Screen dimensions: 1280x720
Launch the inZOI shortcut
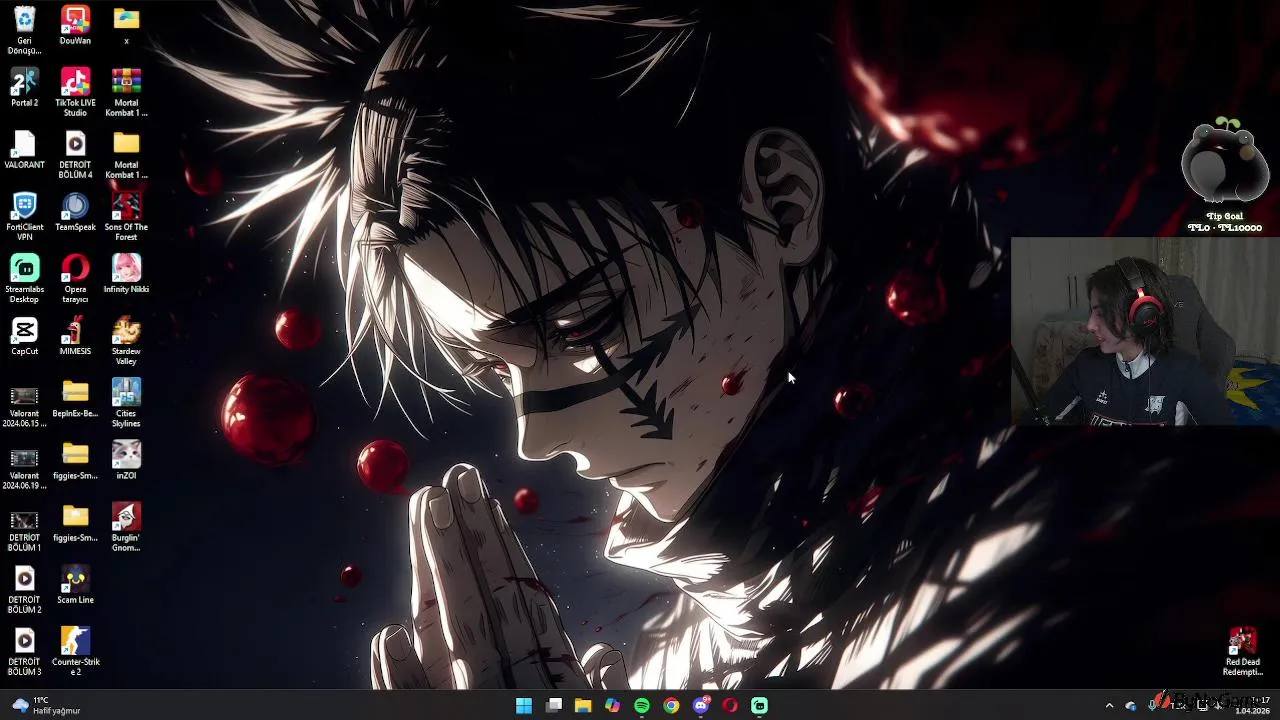coord(126,460)
